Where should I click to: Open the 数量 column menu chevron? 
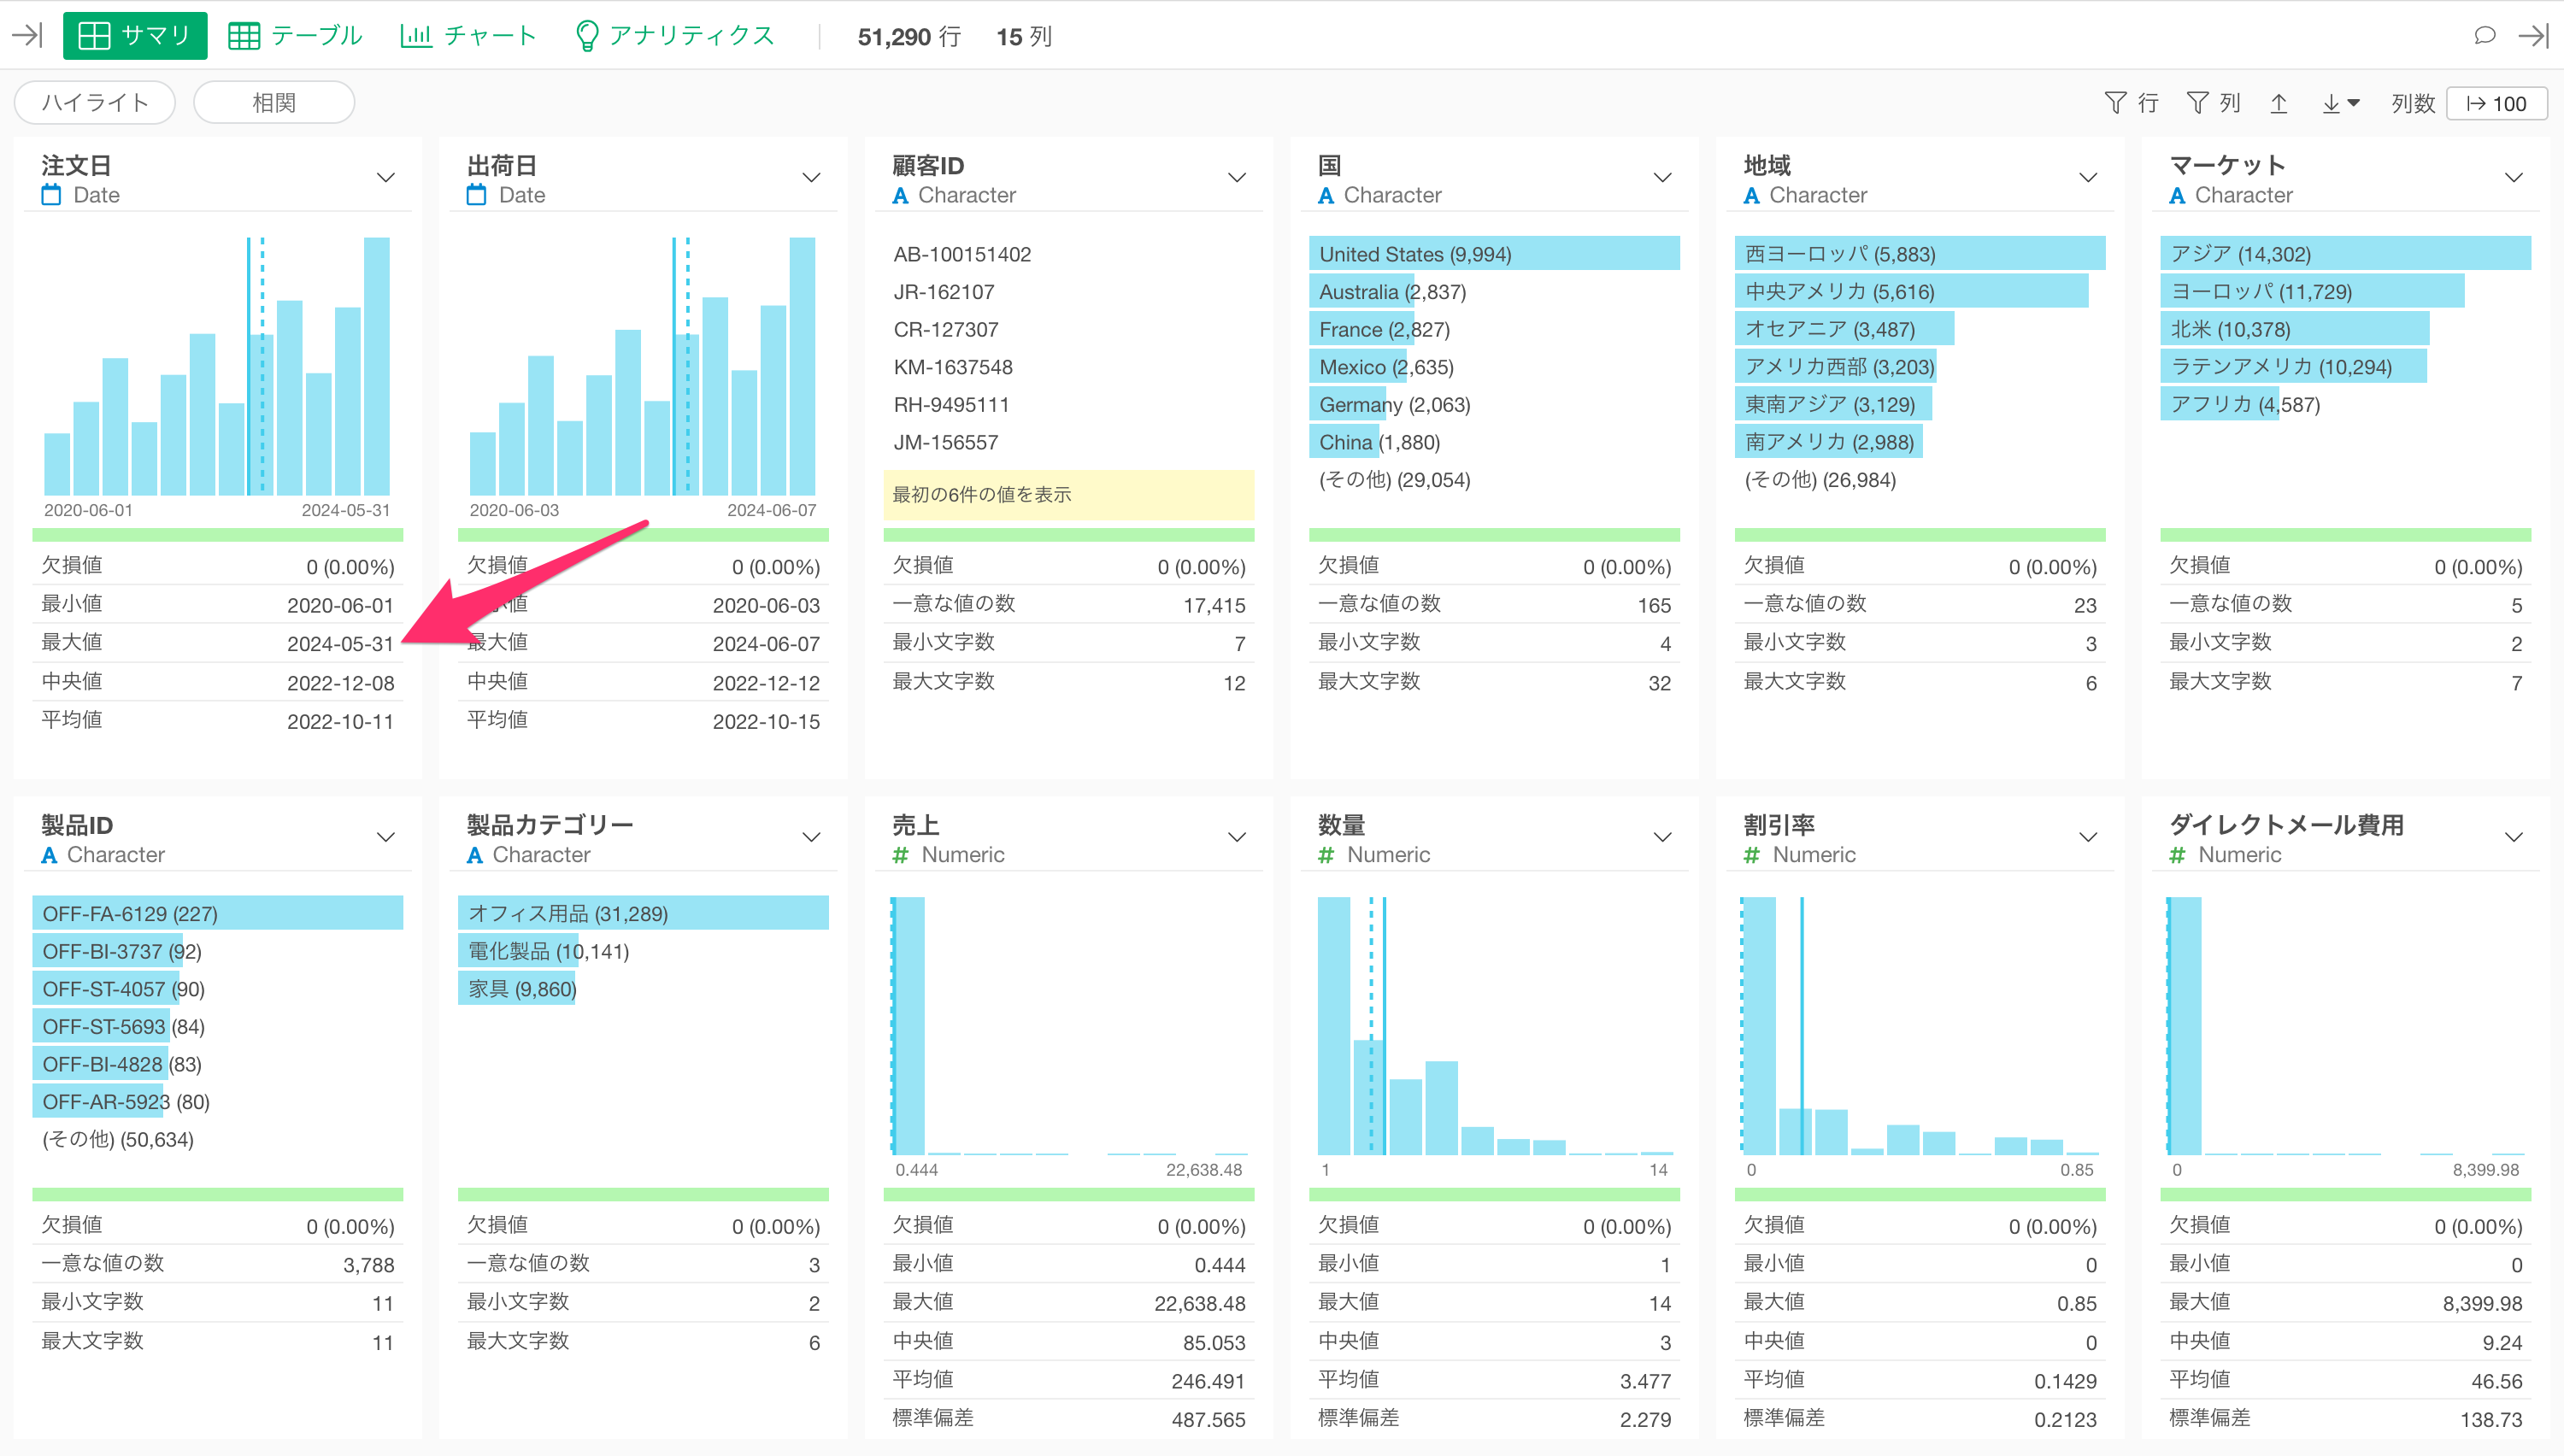1662,838
